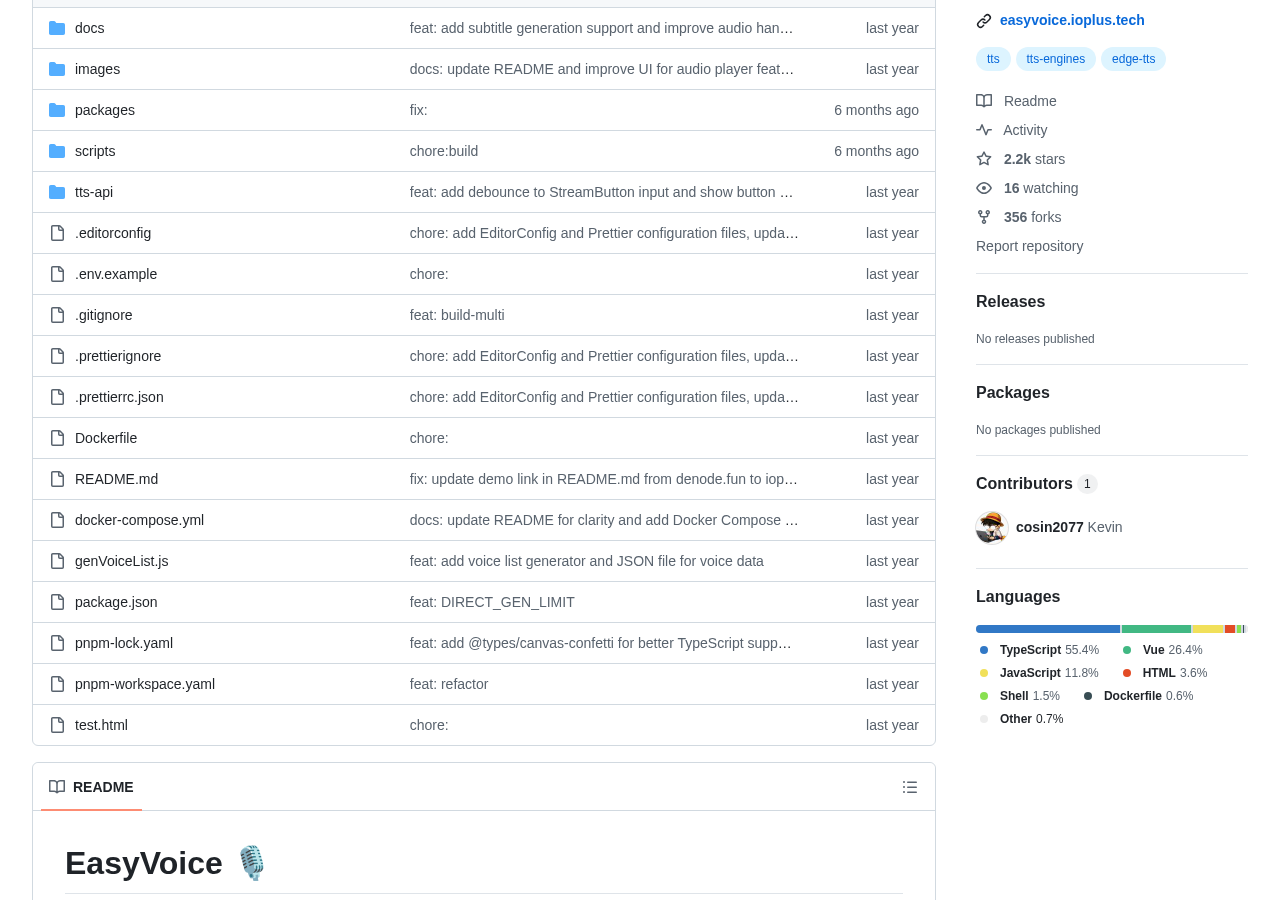
Task: Click the star icon next to 2.2k stars
Action: tap(984, 159)
